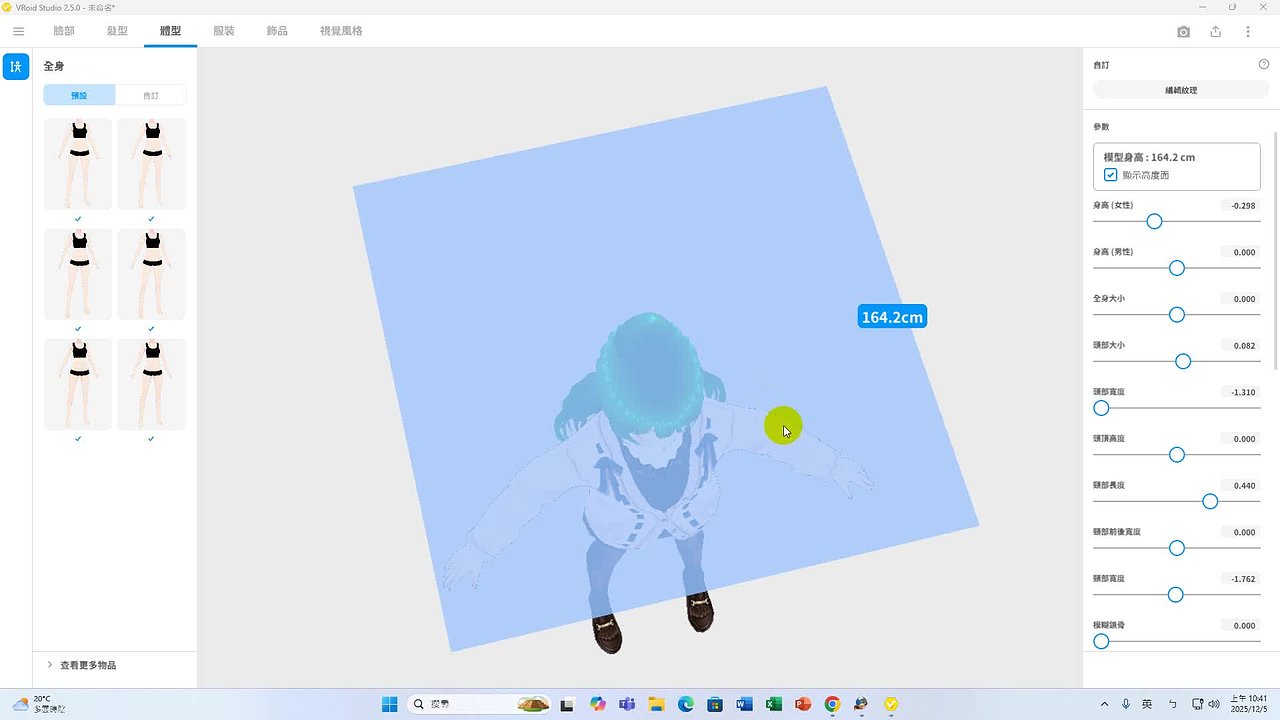Select the third body preset thumbnail
The width and height of the screenshot is (1280, 720).
(x=77, y=274)
